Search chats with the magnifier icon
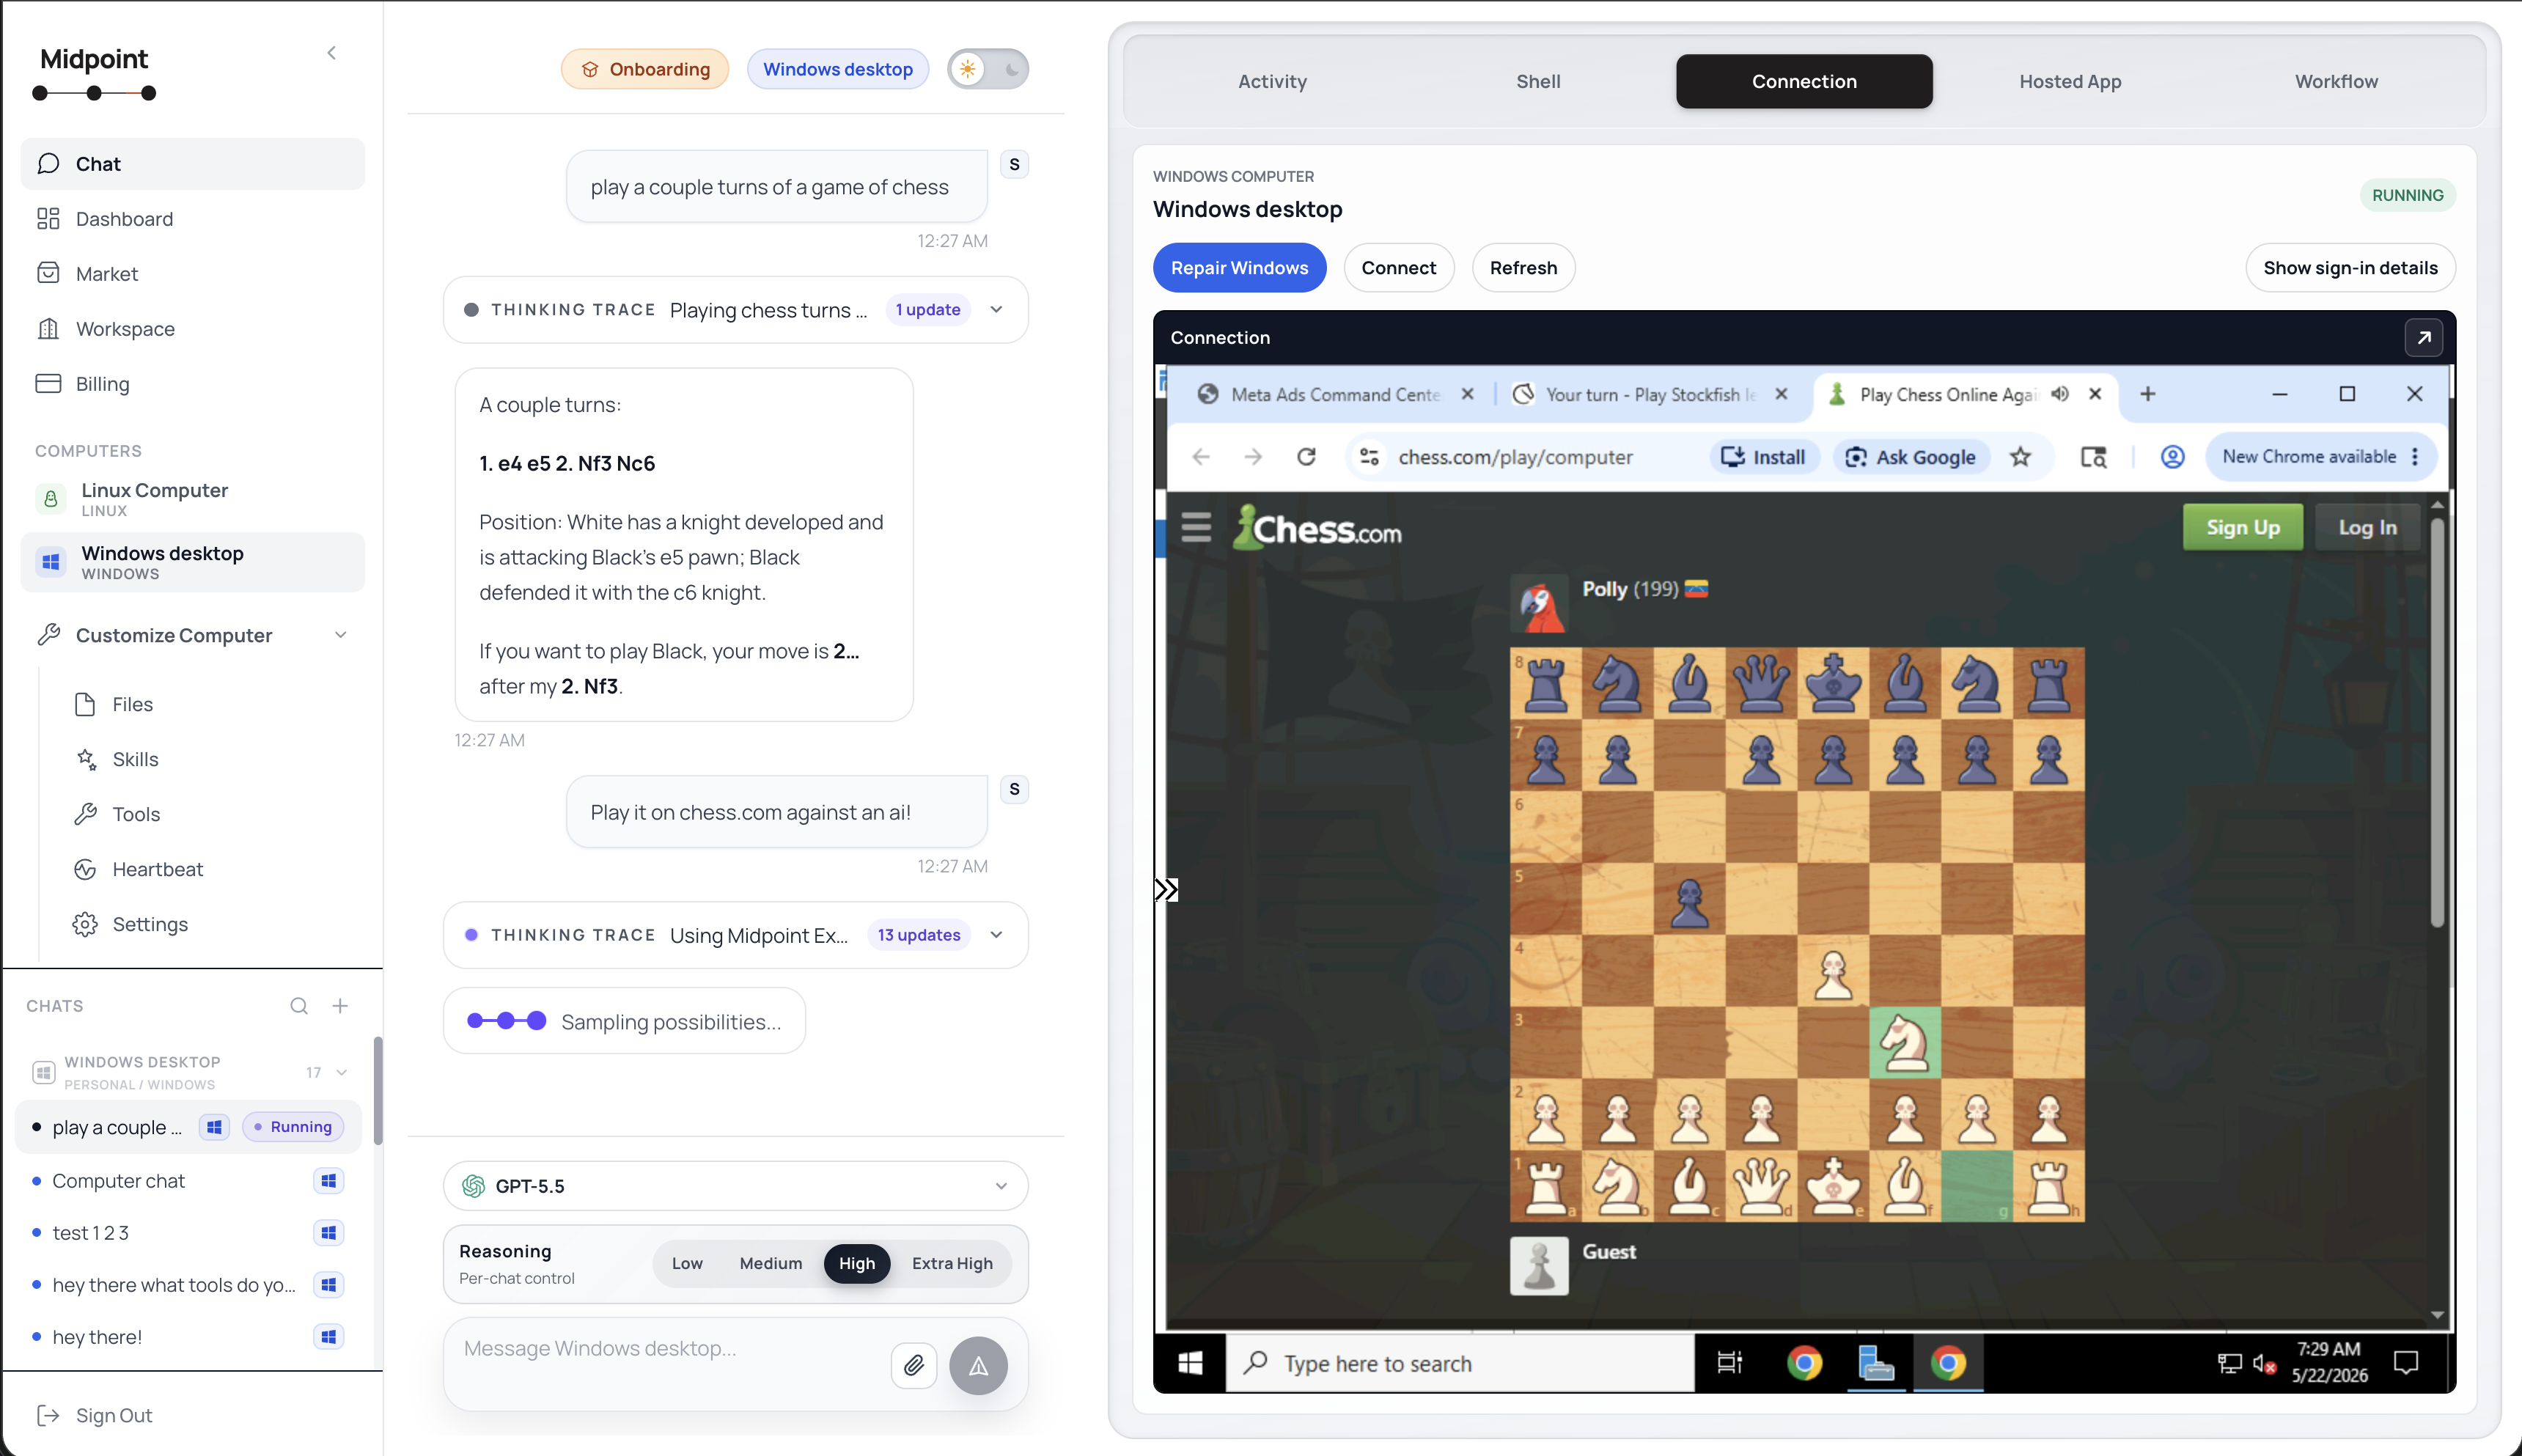 click(299, 1006)
